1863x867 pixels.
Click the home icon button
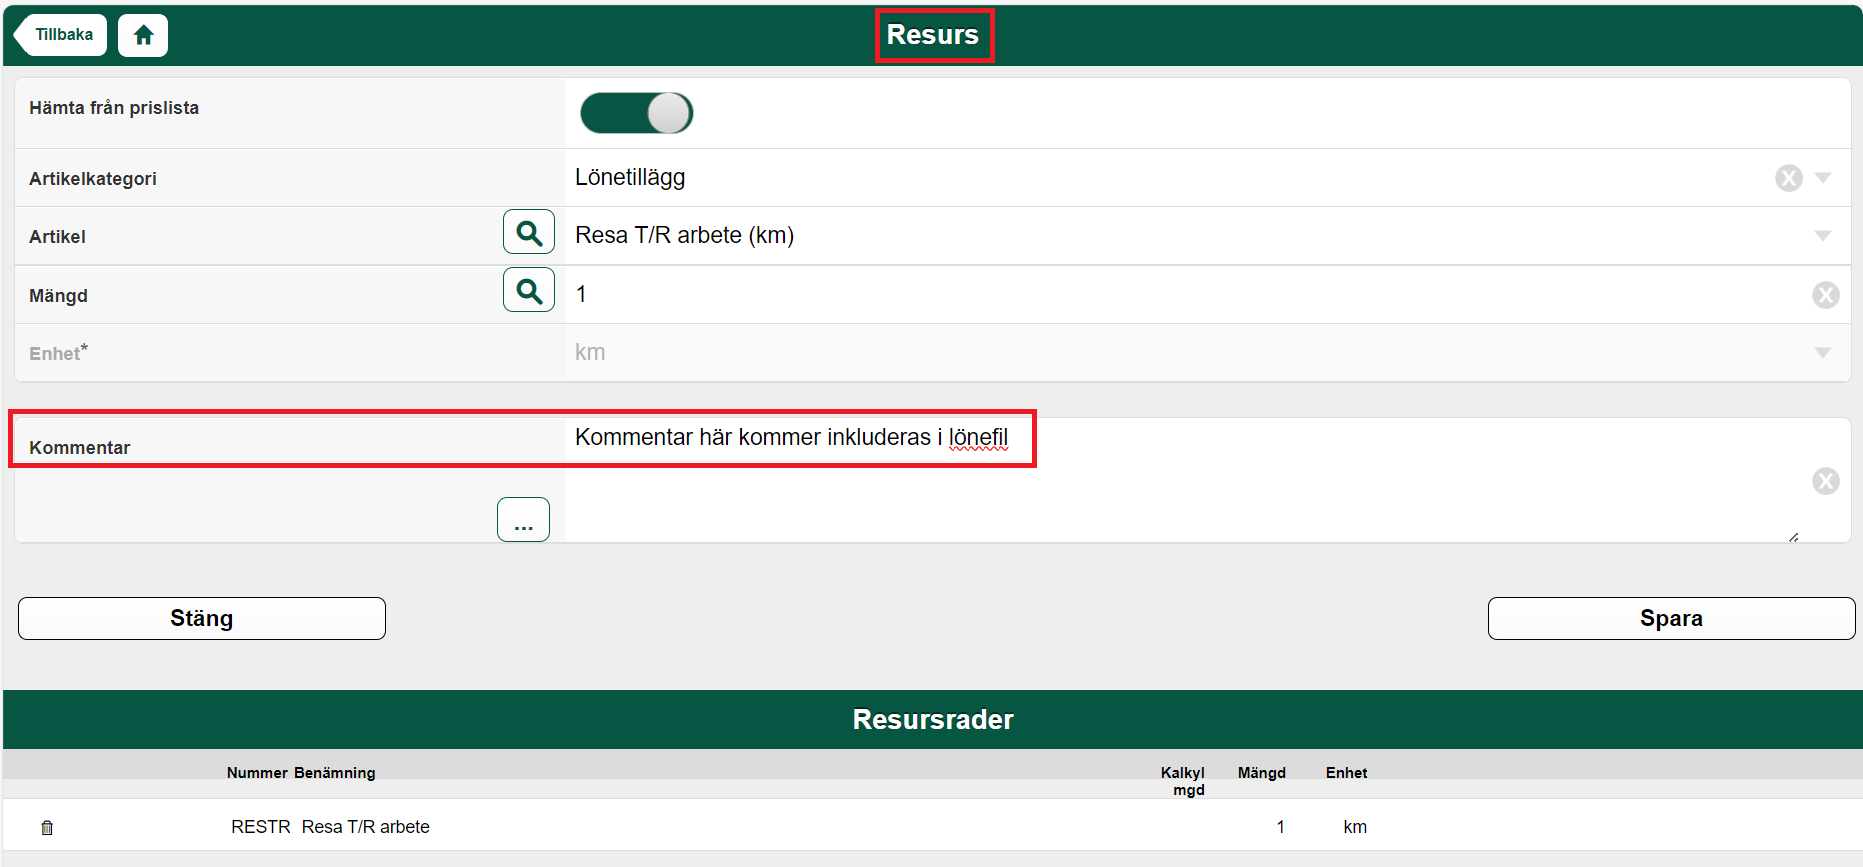[x=143, y=36]
